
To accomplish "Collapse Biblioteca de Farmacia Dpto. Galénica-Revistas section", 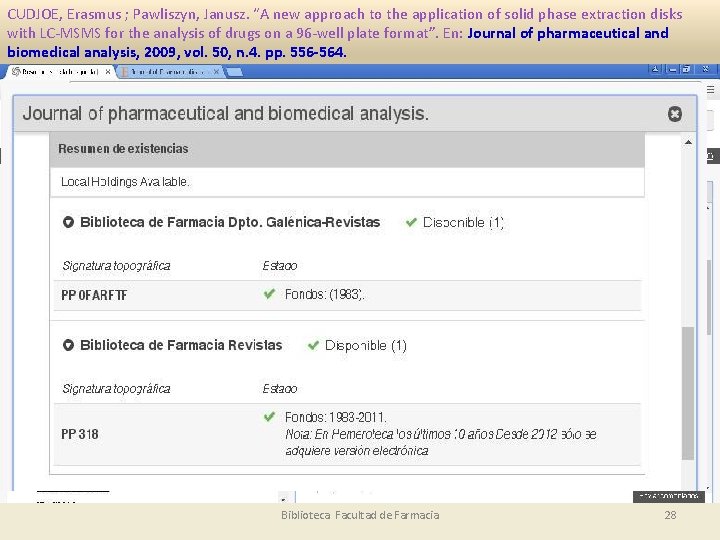I will [x=68, y=222].
